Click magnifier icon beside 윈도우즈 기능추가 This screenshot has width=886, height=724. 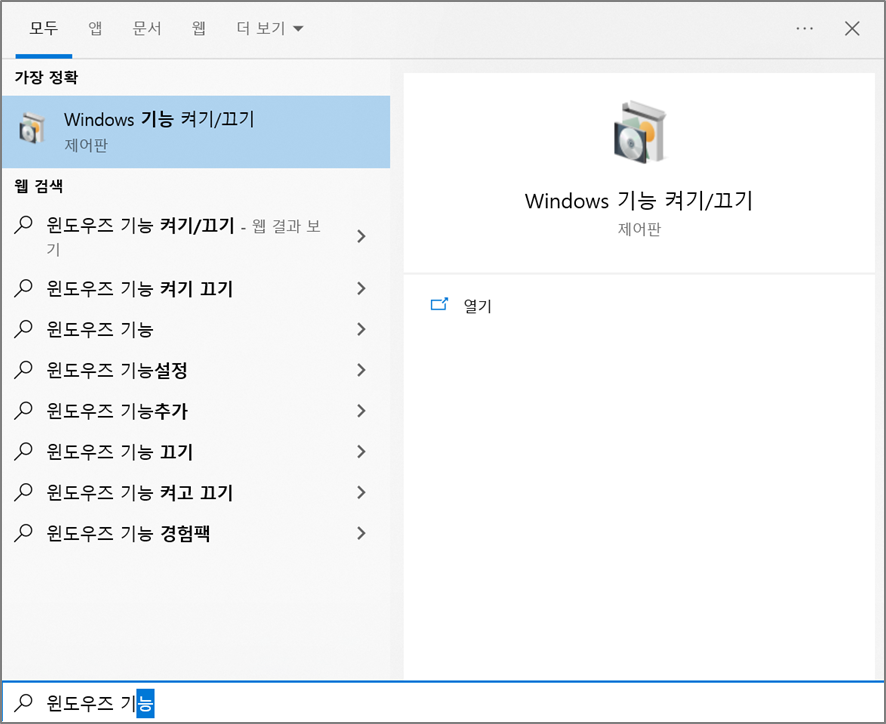[23, 410]
